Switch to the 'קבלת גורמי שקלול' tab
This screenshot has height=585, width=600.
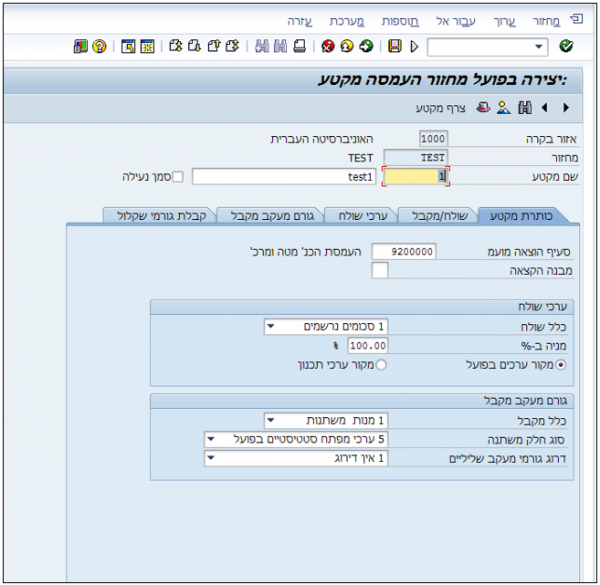[161, 216]
